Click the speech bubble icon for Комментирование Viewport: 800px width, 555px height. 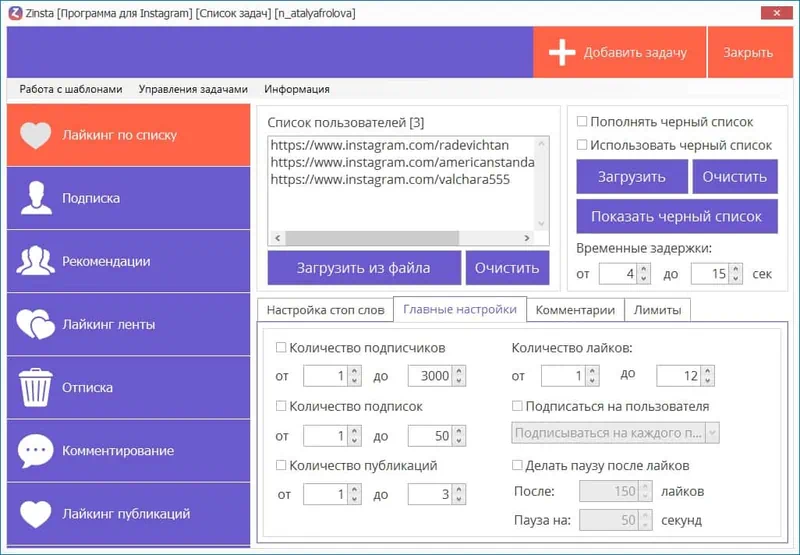[x=35, y=450]
